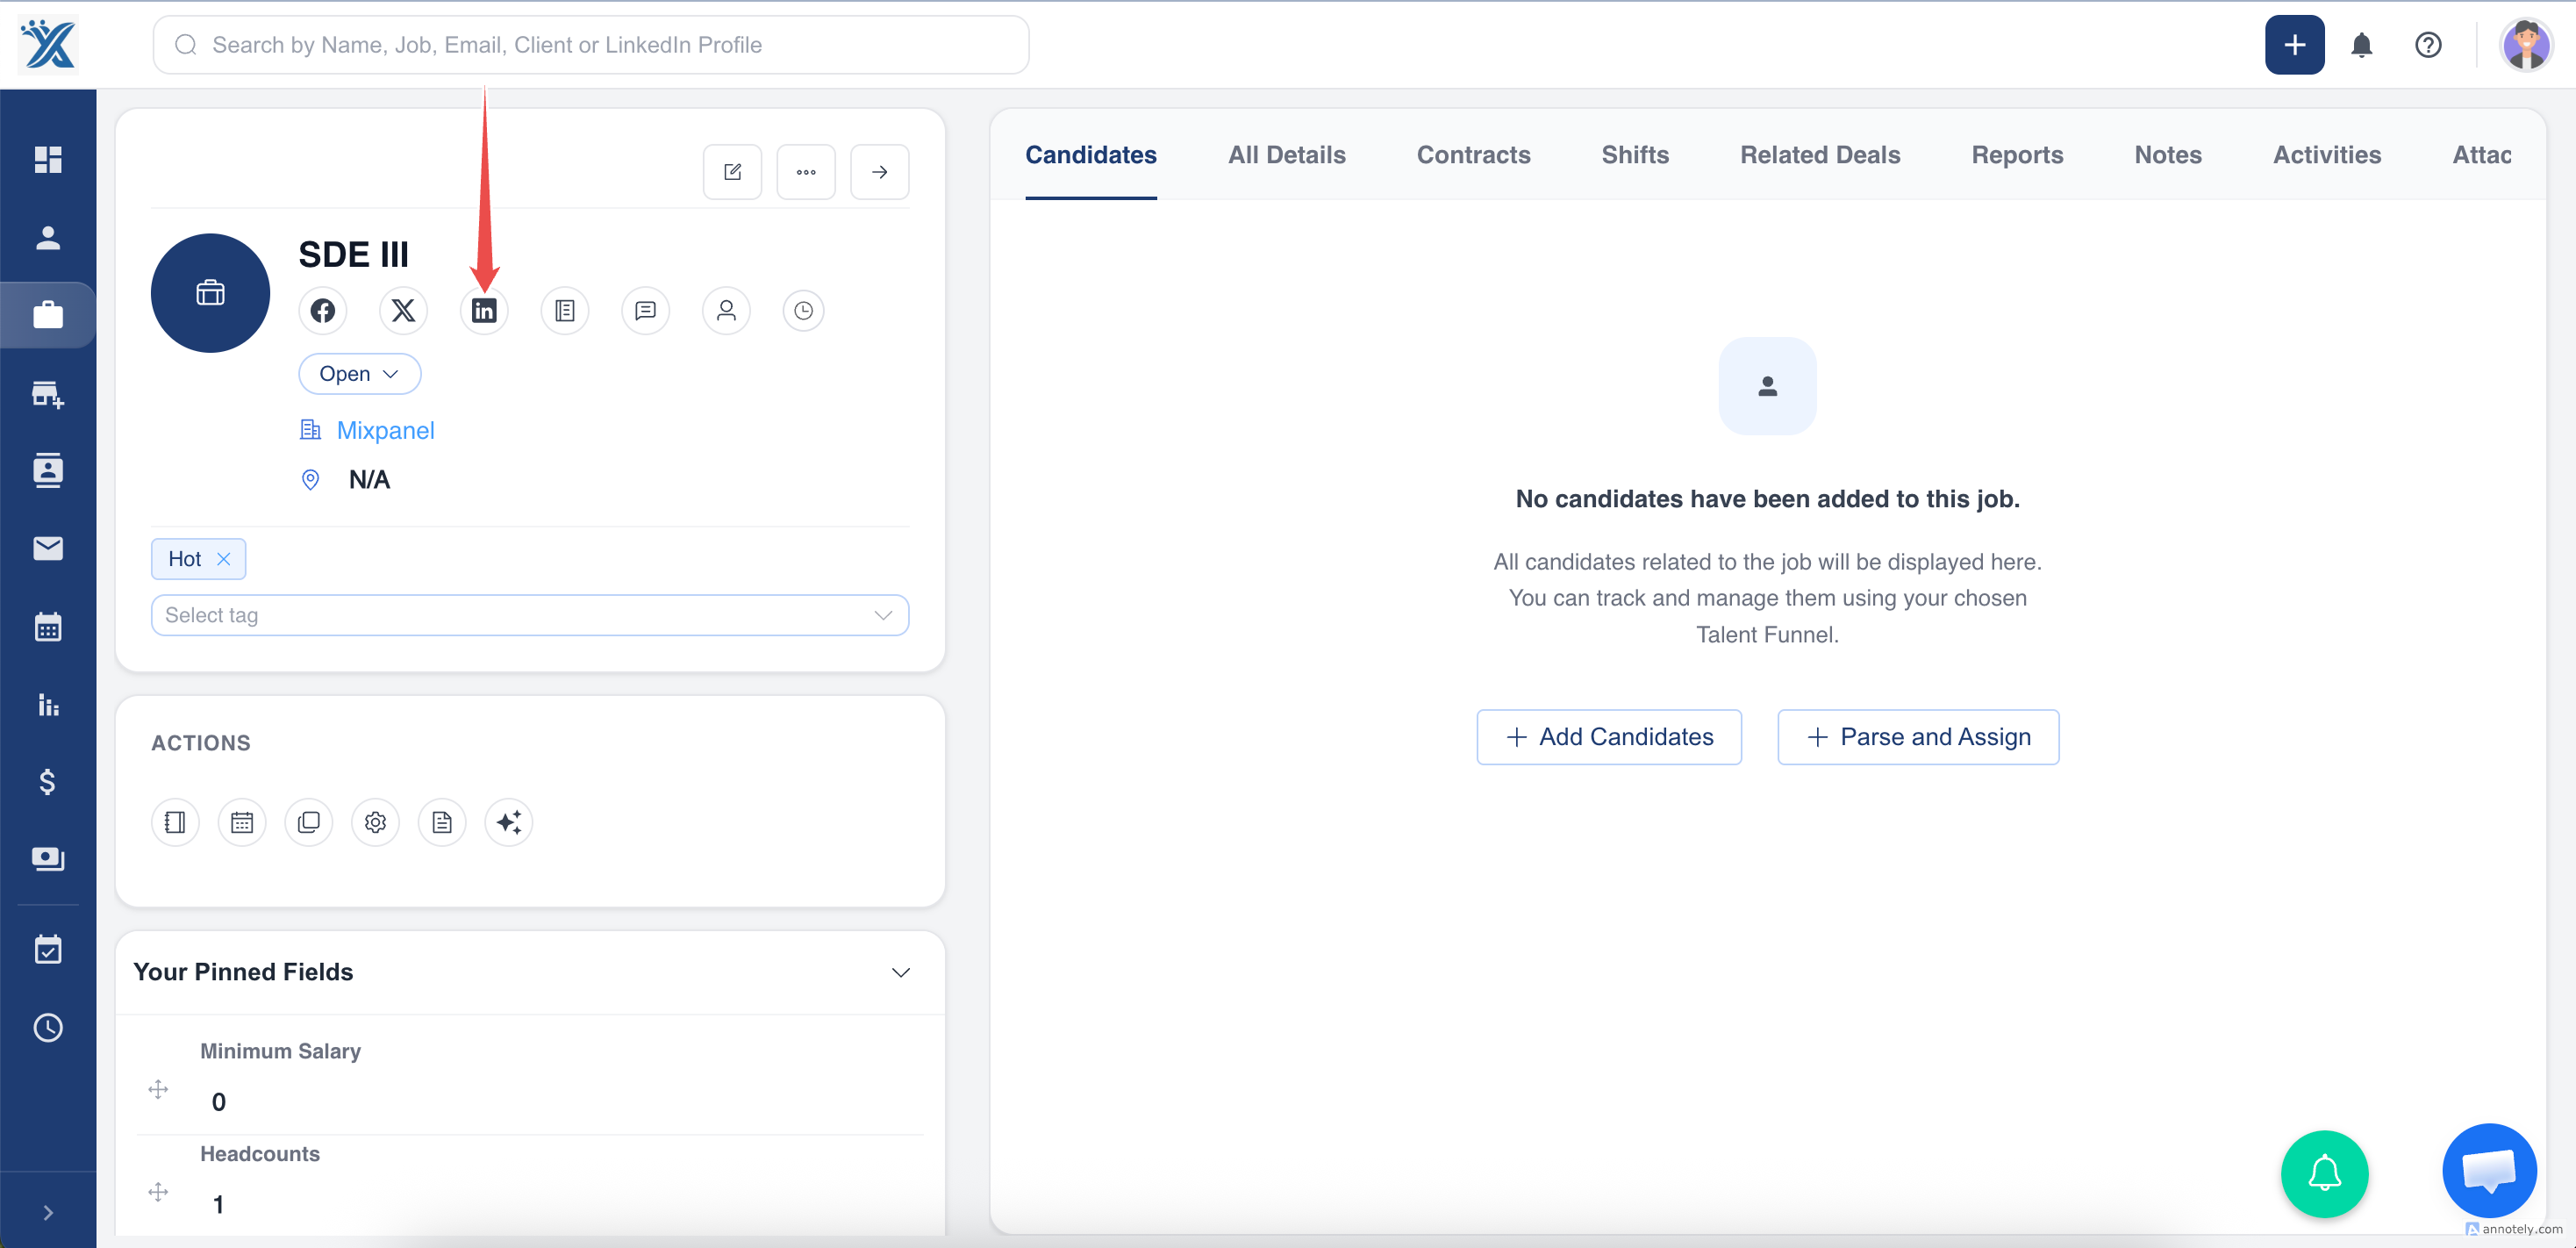2576x1248 pixels.
Task: Open the placements cash icon in sidebar
Action: click(x=48, y=859)
